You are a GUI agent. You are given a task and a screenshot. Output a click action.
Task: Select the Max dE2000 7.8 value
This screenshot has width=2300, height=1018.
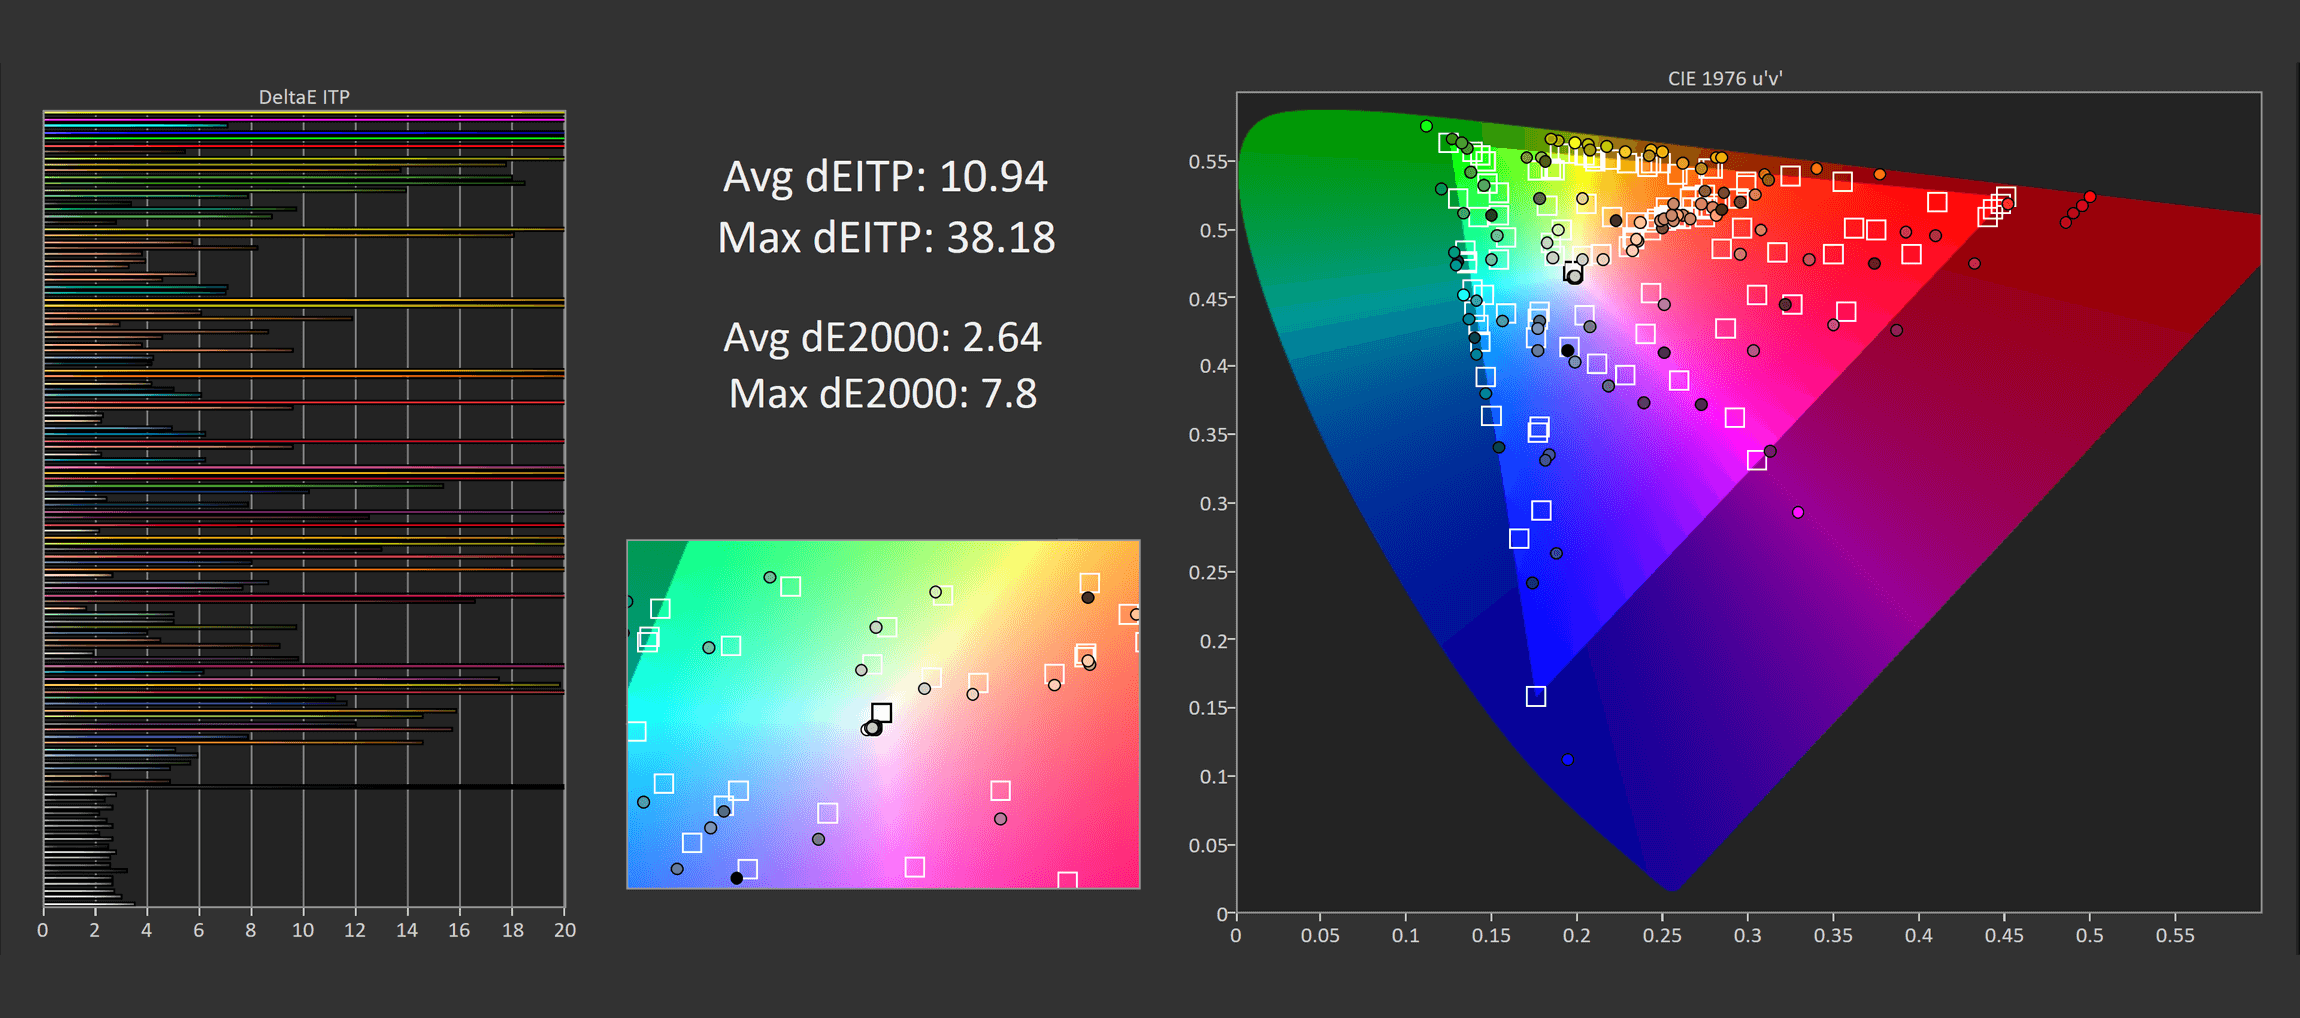coord(882,394)
